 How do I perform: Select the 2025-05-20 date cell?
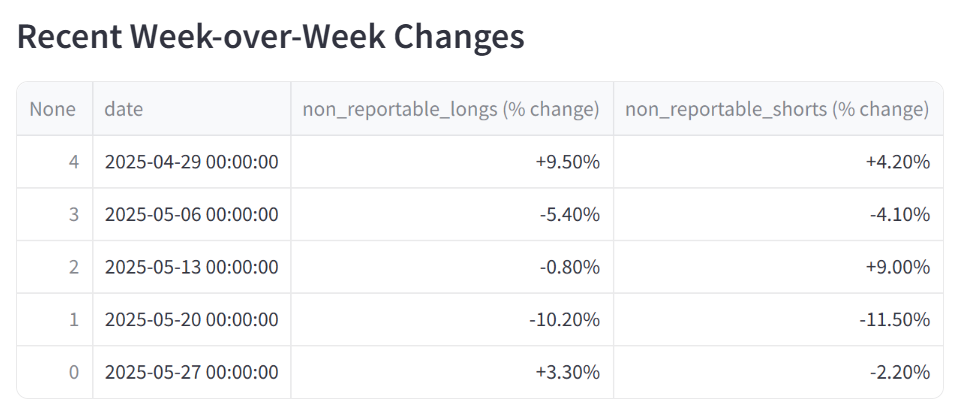[191, 319]
